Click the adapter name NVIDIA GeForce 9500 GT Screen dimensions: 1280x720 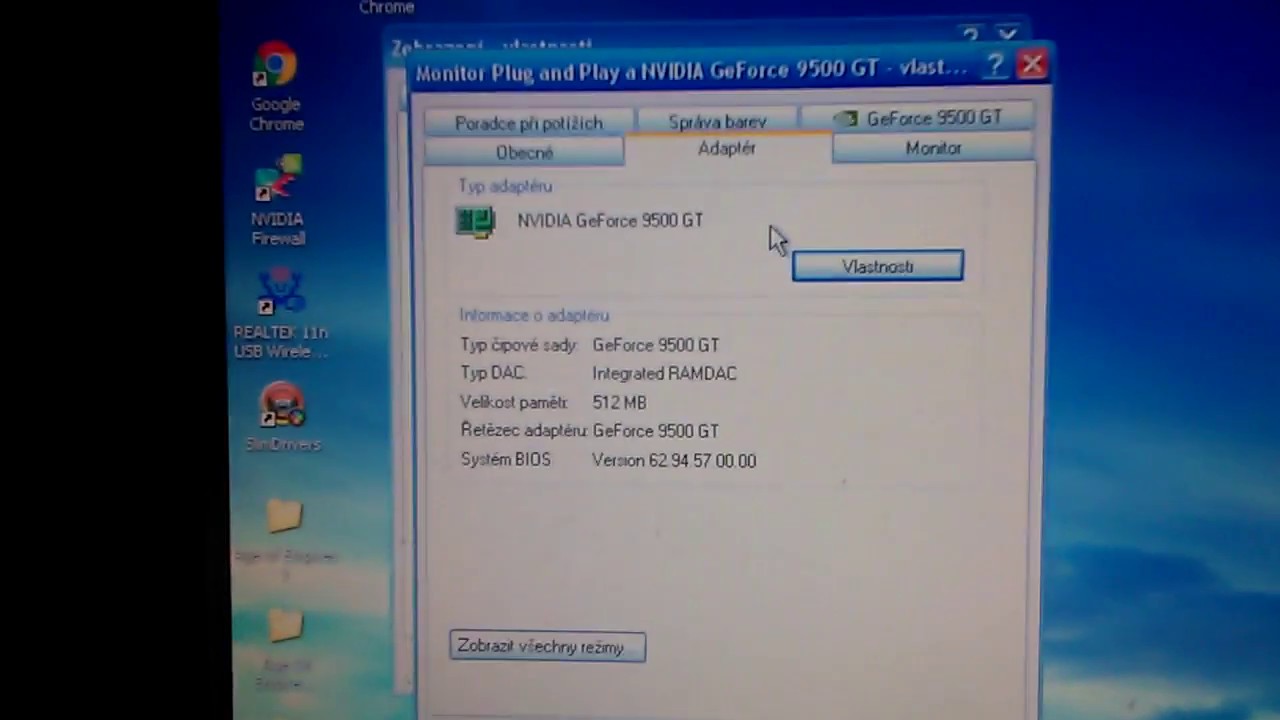(610, 220)
